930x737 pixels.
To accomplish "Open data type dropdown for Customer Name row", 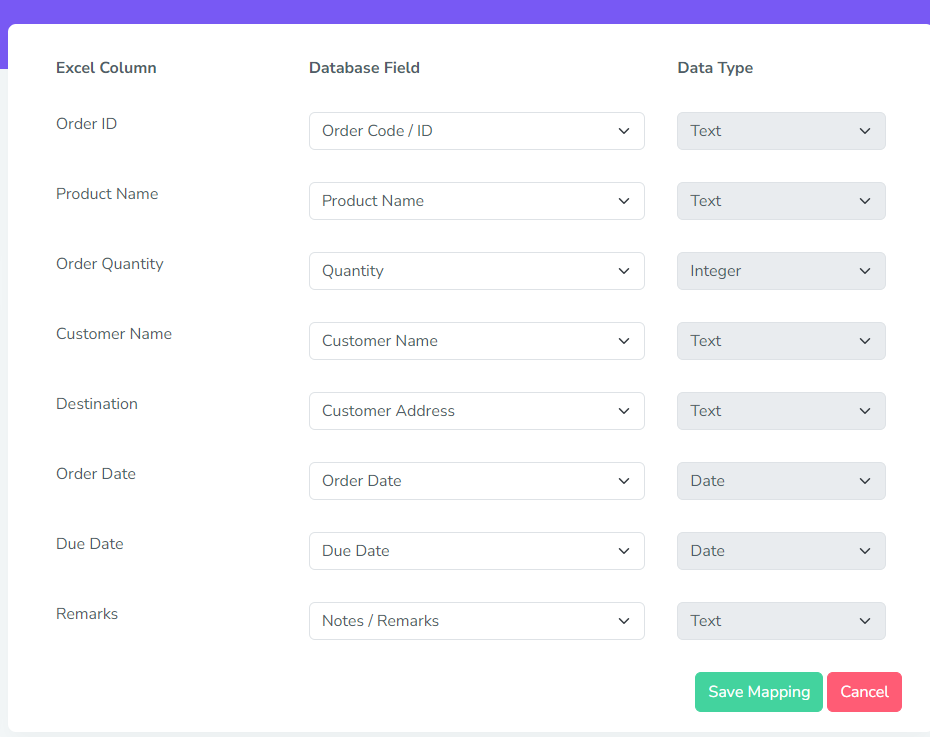I will pyautogui.click(x=780, y=341).
